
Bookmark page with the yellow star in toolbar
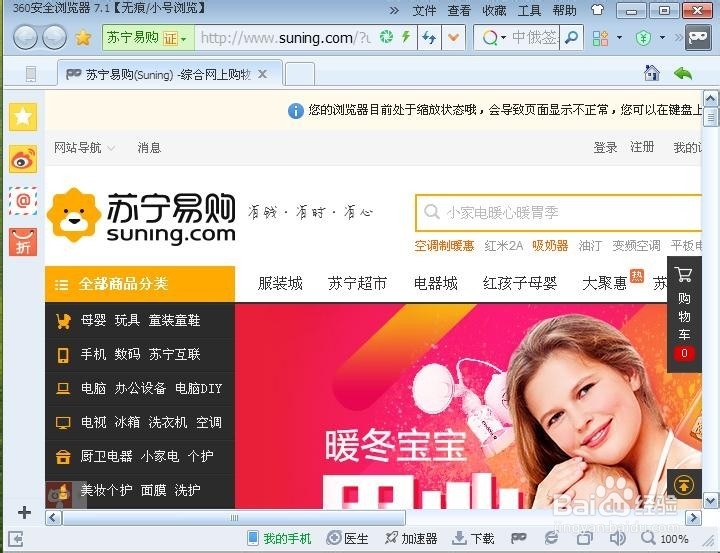(x=83, y=38)
